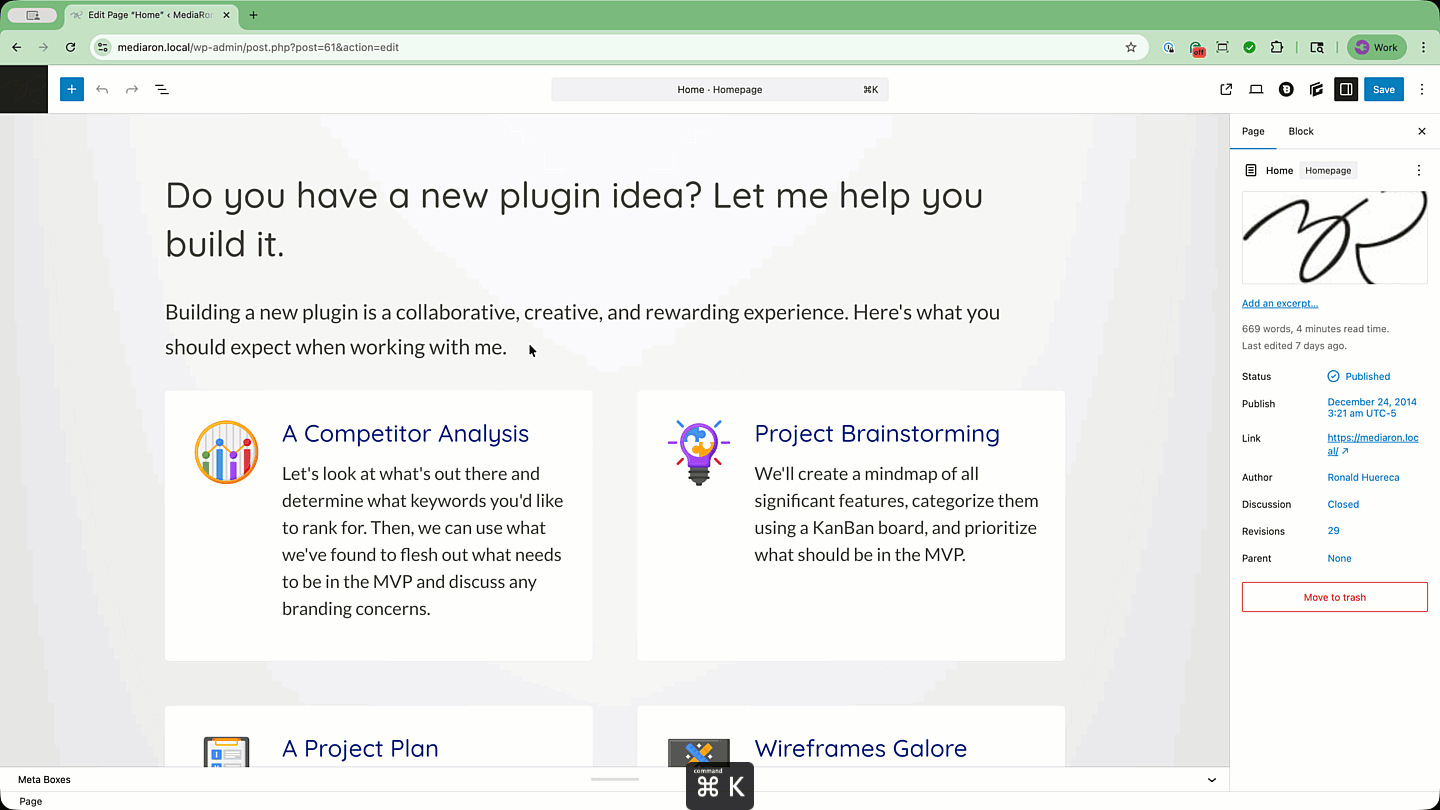Change the Published status setting
Viewport: 1440px width, 810px height.
click(1366, 376)
